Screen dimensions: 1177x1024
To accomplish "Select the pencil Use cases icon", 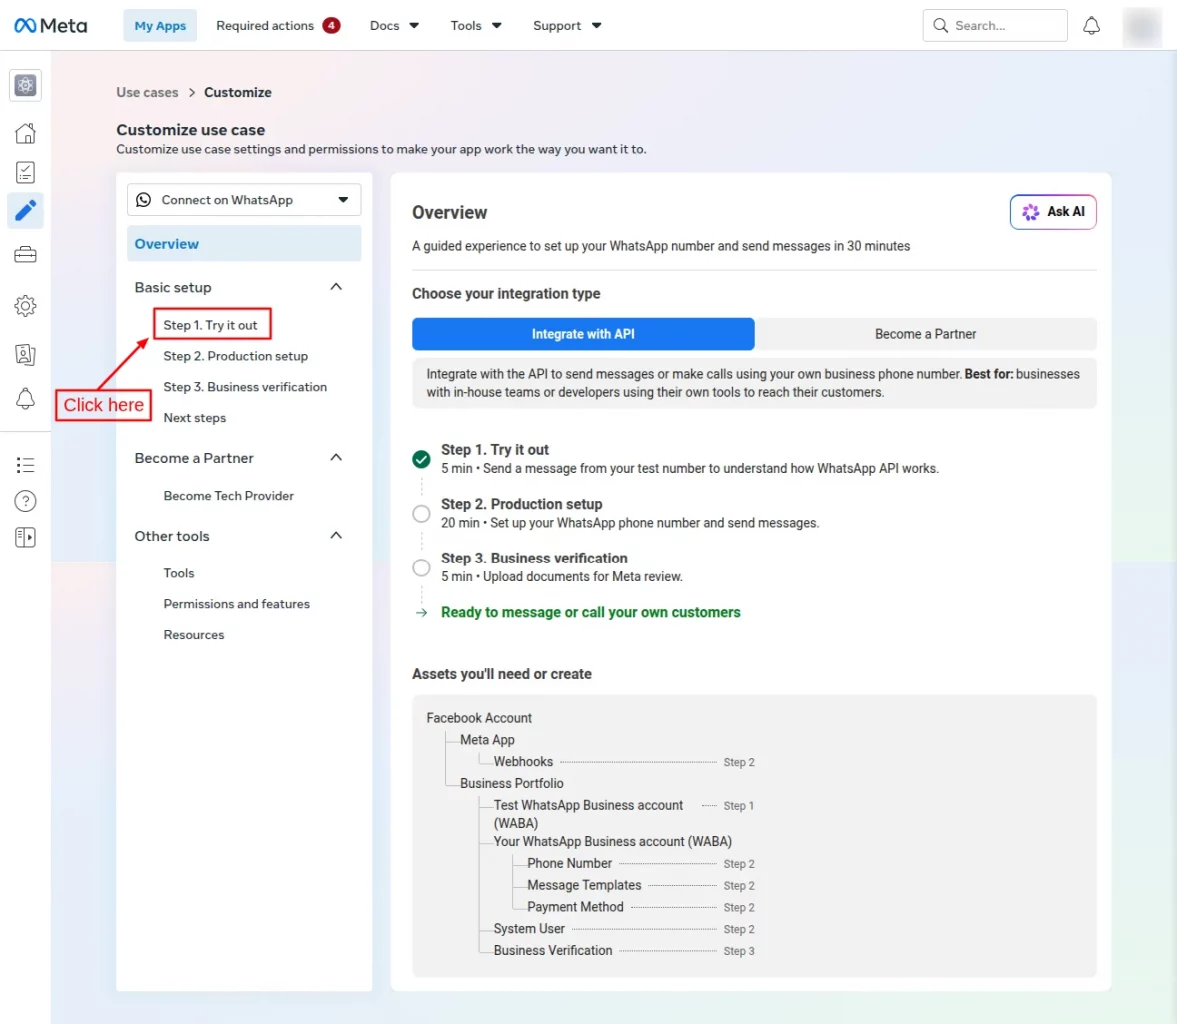I will [26, 211].
